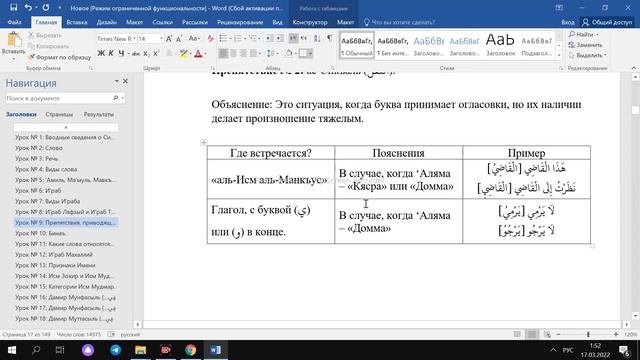Apply the Обычный style
Viewport: 640px width, 360px height.
click(x=357, y=45)
